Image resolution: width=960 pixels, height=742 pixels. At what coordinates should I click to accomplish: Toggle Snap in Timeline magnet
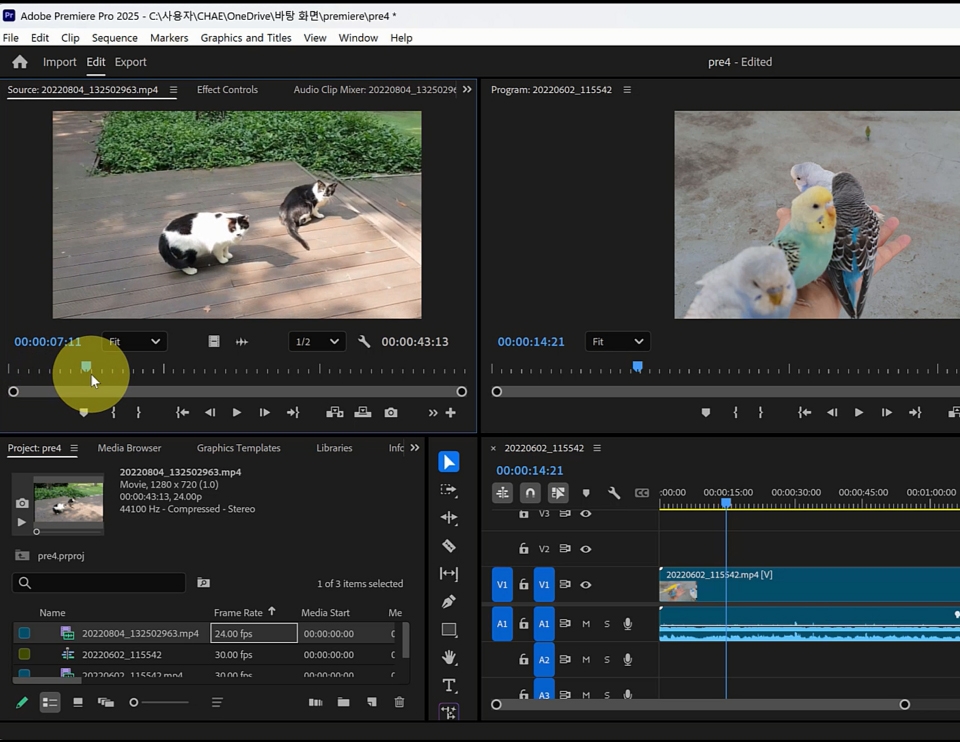point(530,493)
